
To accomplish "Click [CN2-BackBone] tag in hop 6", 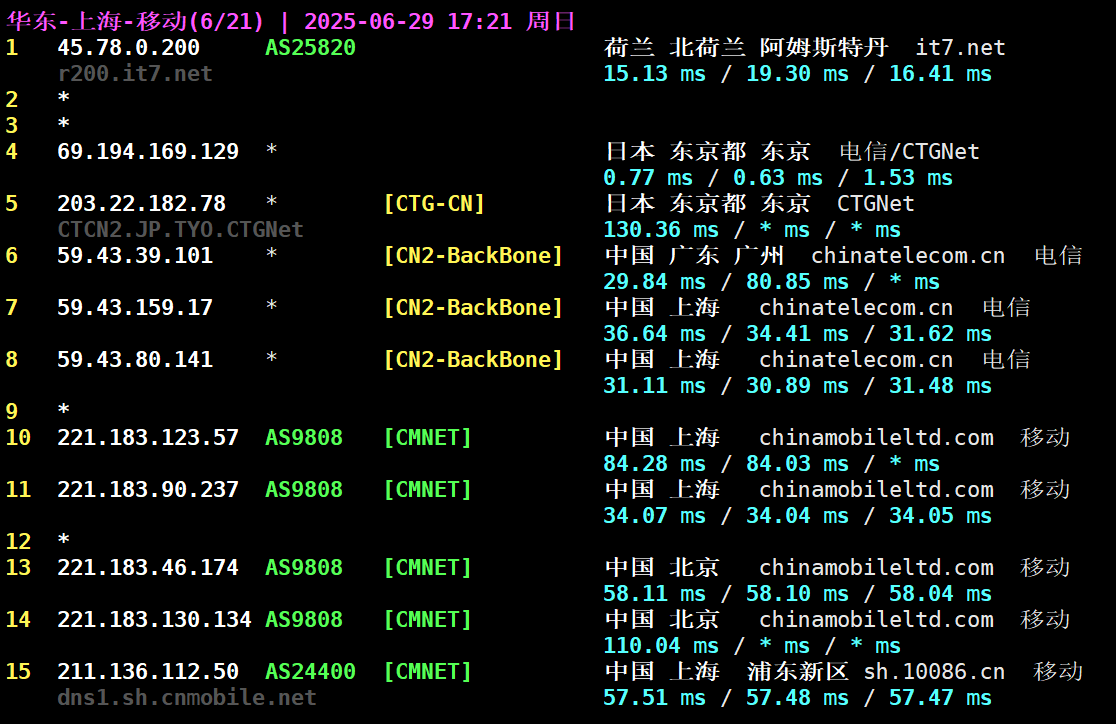I will click(x=473, y=256).
